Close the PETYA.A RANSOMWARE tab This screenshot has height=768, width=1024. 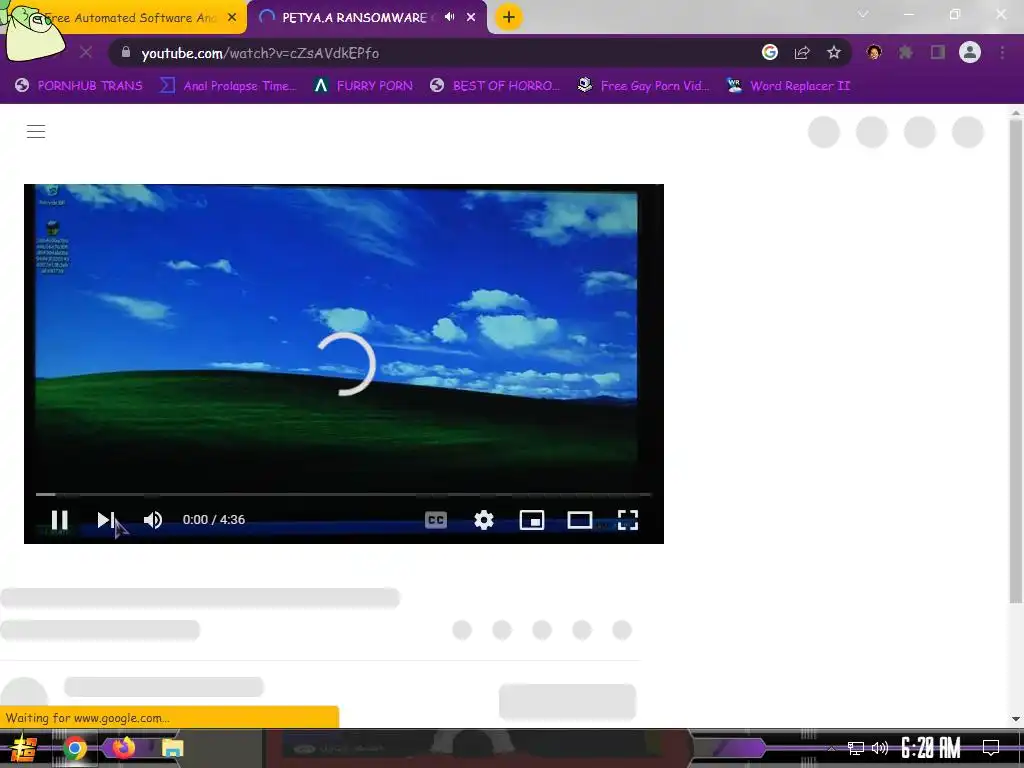pyautogui.click(x=471, y=18)
